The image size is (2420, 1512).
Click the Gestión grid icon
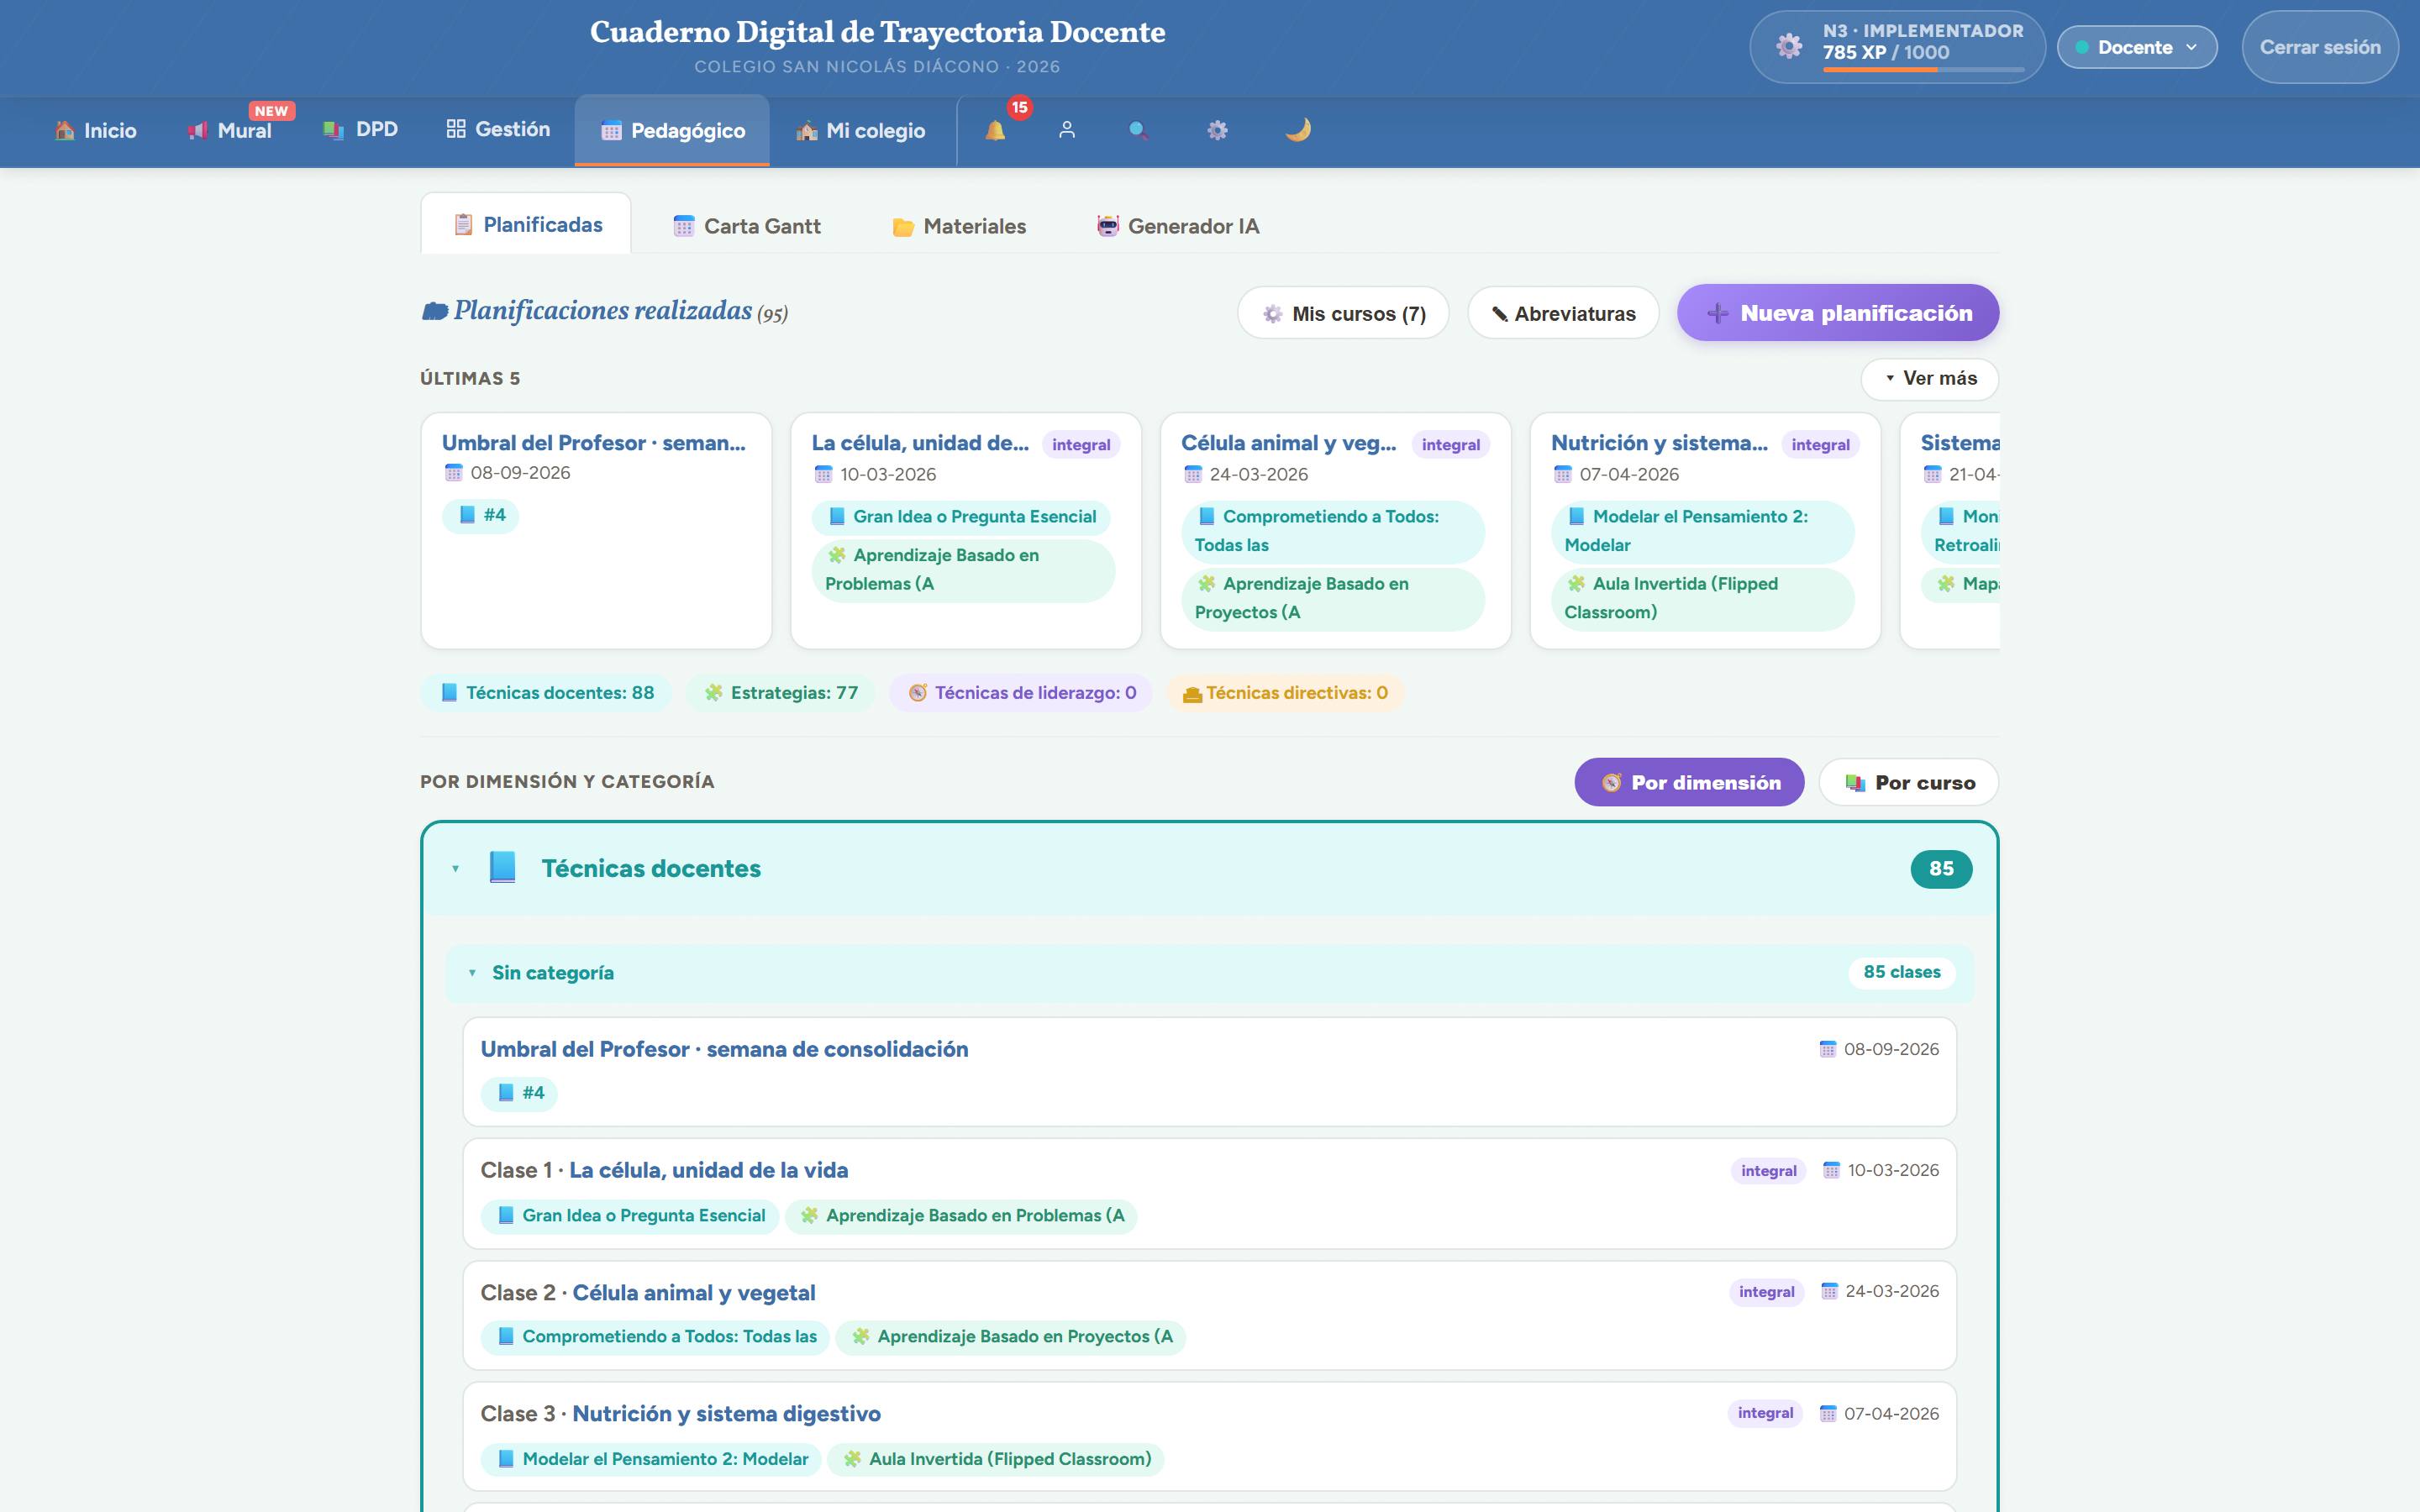pos(456,129)
